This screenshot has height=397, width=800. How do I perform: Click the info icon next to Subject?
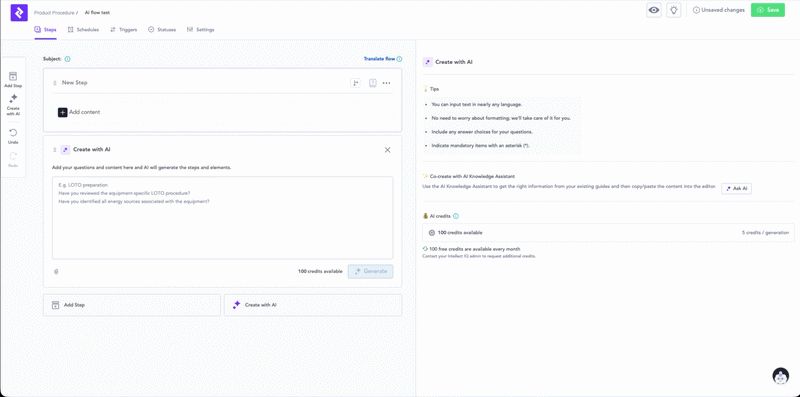pyautogui.click(x=67, y=59)
